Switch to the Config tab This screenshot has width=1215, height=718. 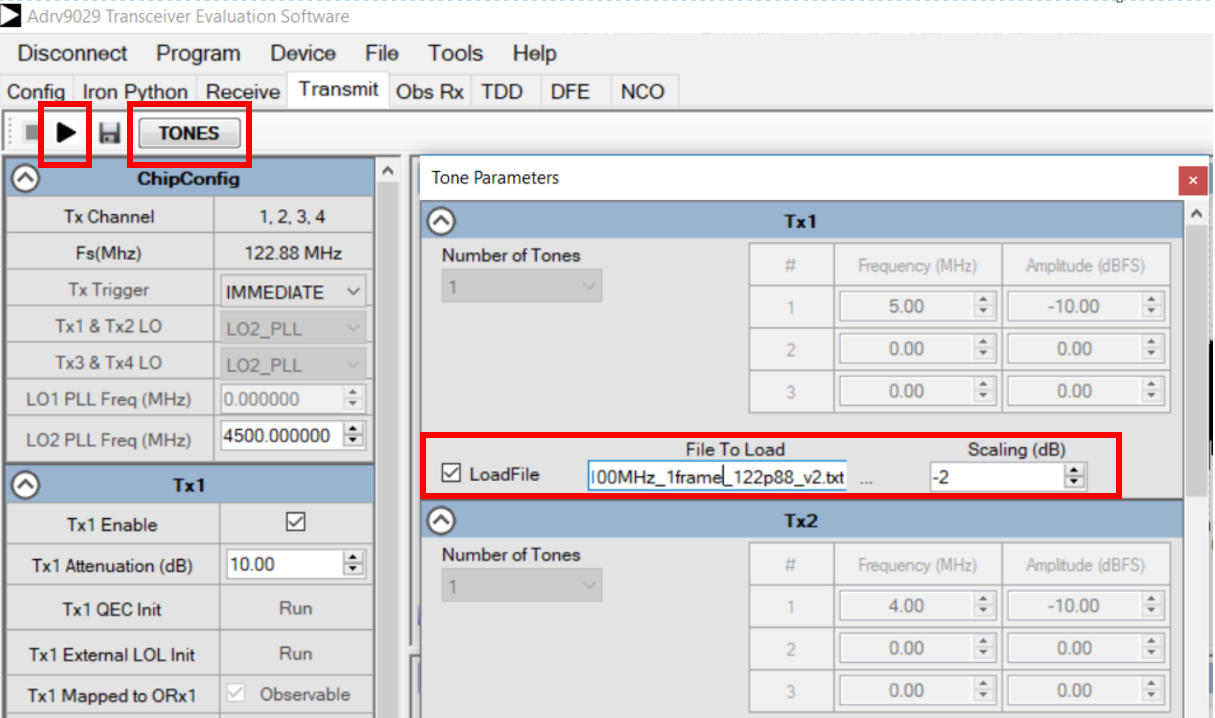coord(36,92)
